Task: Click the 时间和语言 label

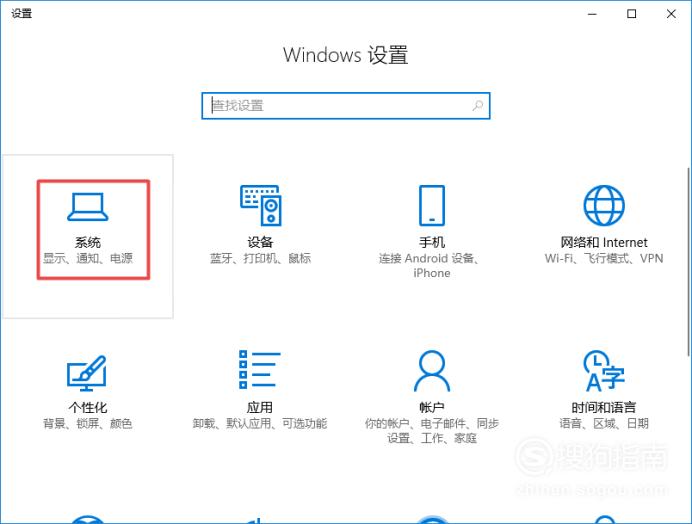Action: pos(604,407)
